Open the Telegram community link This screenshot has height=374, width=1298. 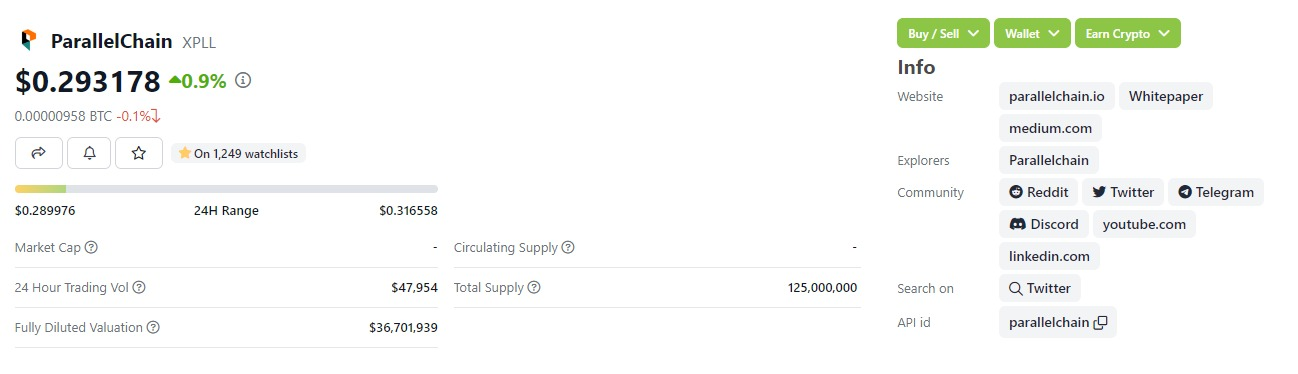point(1216,192)
